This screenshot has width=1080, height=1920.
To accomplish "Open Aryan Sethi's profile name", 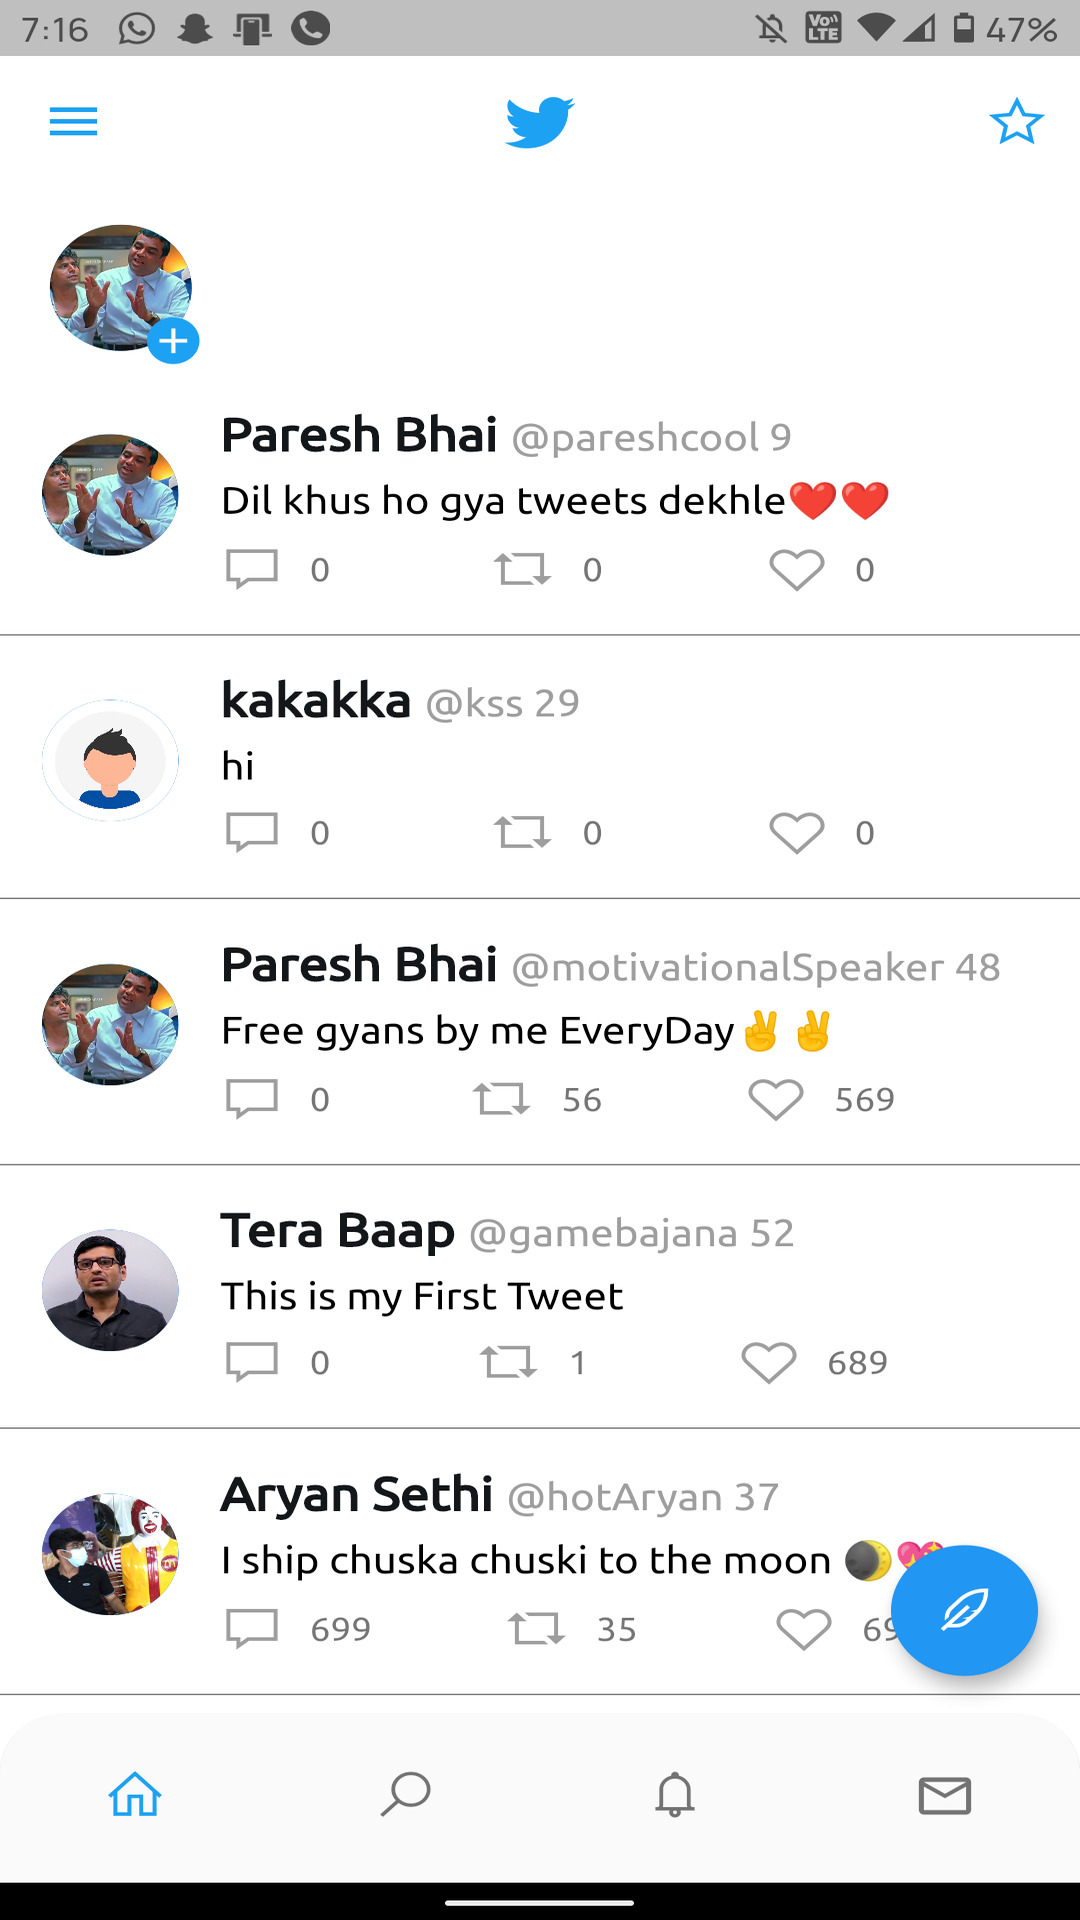I will coord(357,1495).
